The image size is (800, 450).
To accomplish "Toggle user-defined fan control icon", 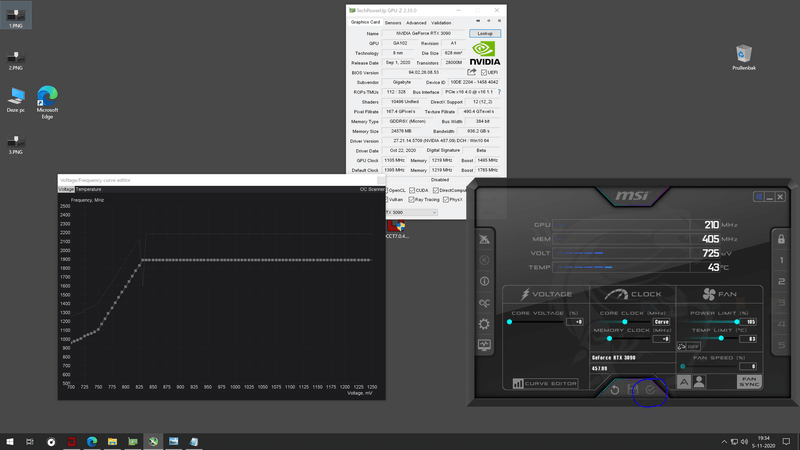I will click(699, 382).
